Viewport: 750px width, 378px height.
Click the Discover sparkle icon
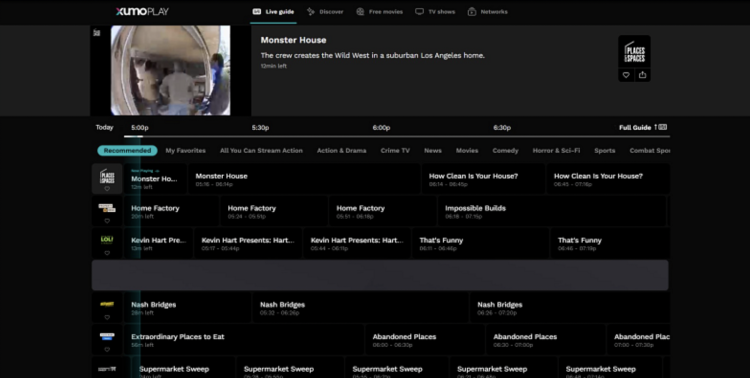311,11
